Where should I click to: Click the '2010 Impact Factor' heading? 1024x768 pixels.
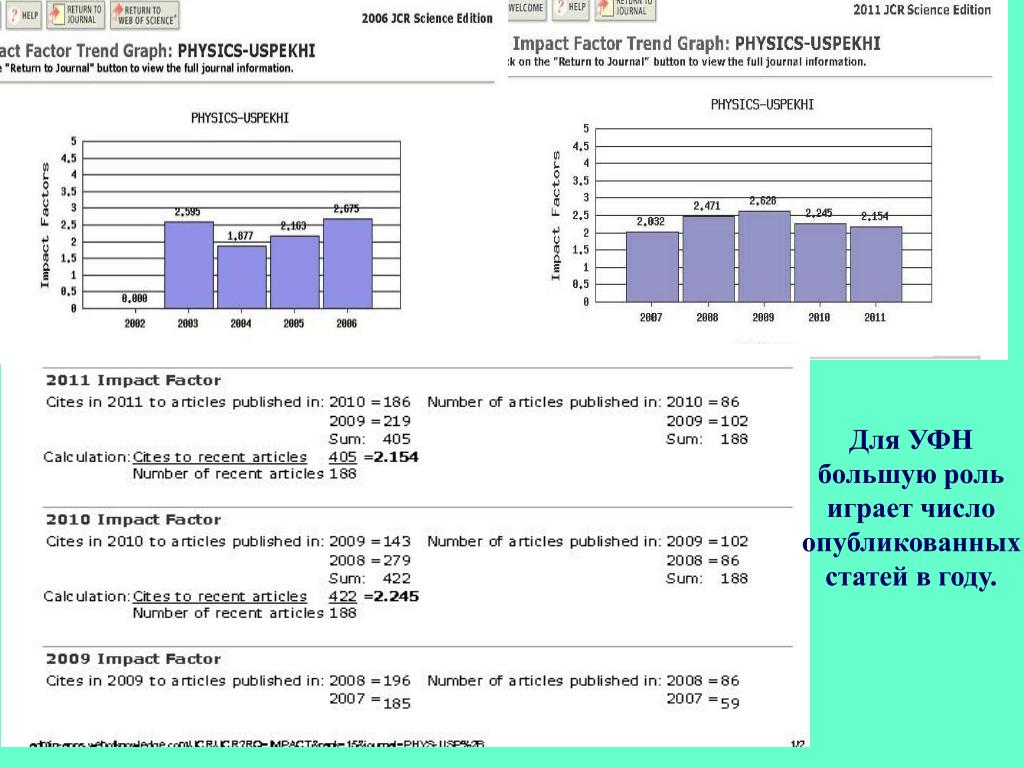click(133, 520)
